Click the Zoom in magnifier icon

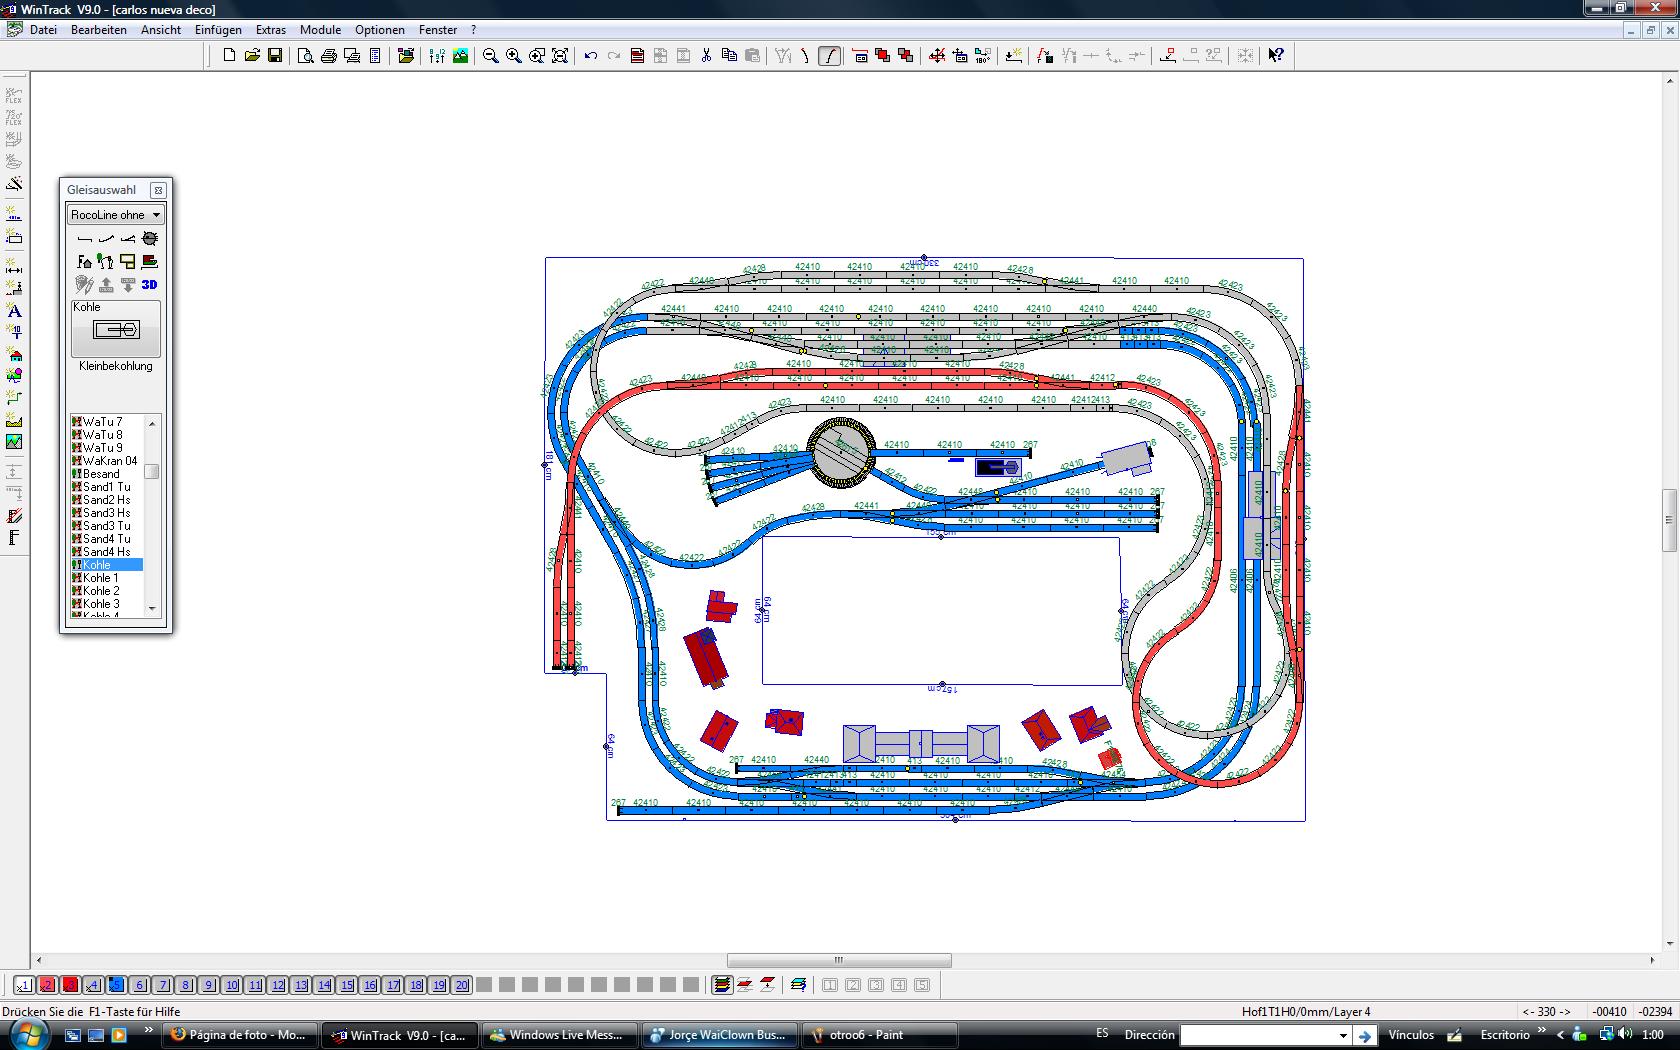point(513,56)
